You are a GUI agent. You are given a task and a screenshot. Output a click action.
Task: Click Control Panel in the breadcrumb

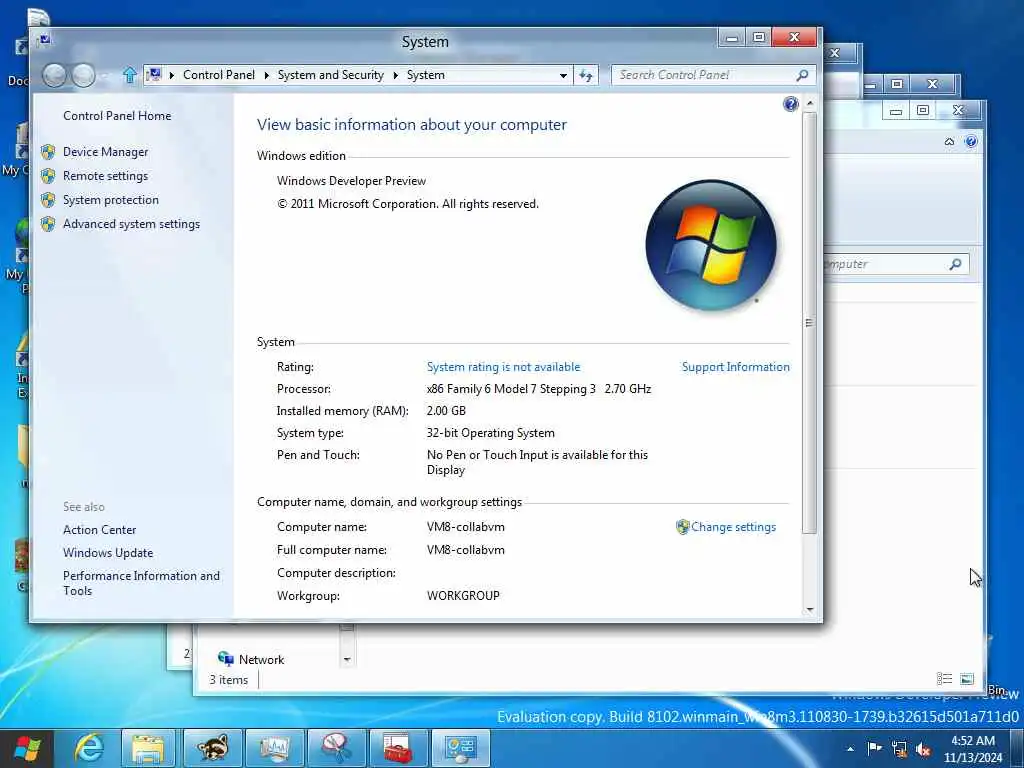click(x=219, y=75)
